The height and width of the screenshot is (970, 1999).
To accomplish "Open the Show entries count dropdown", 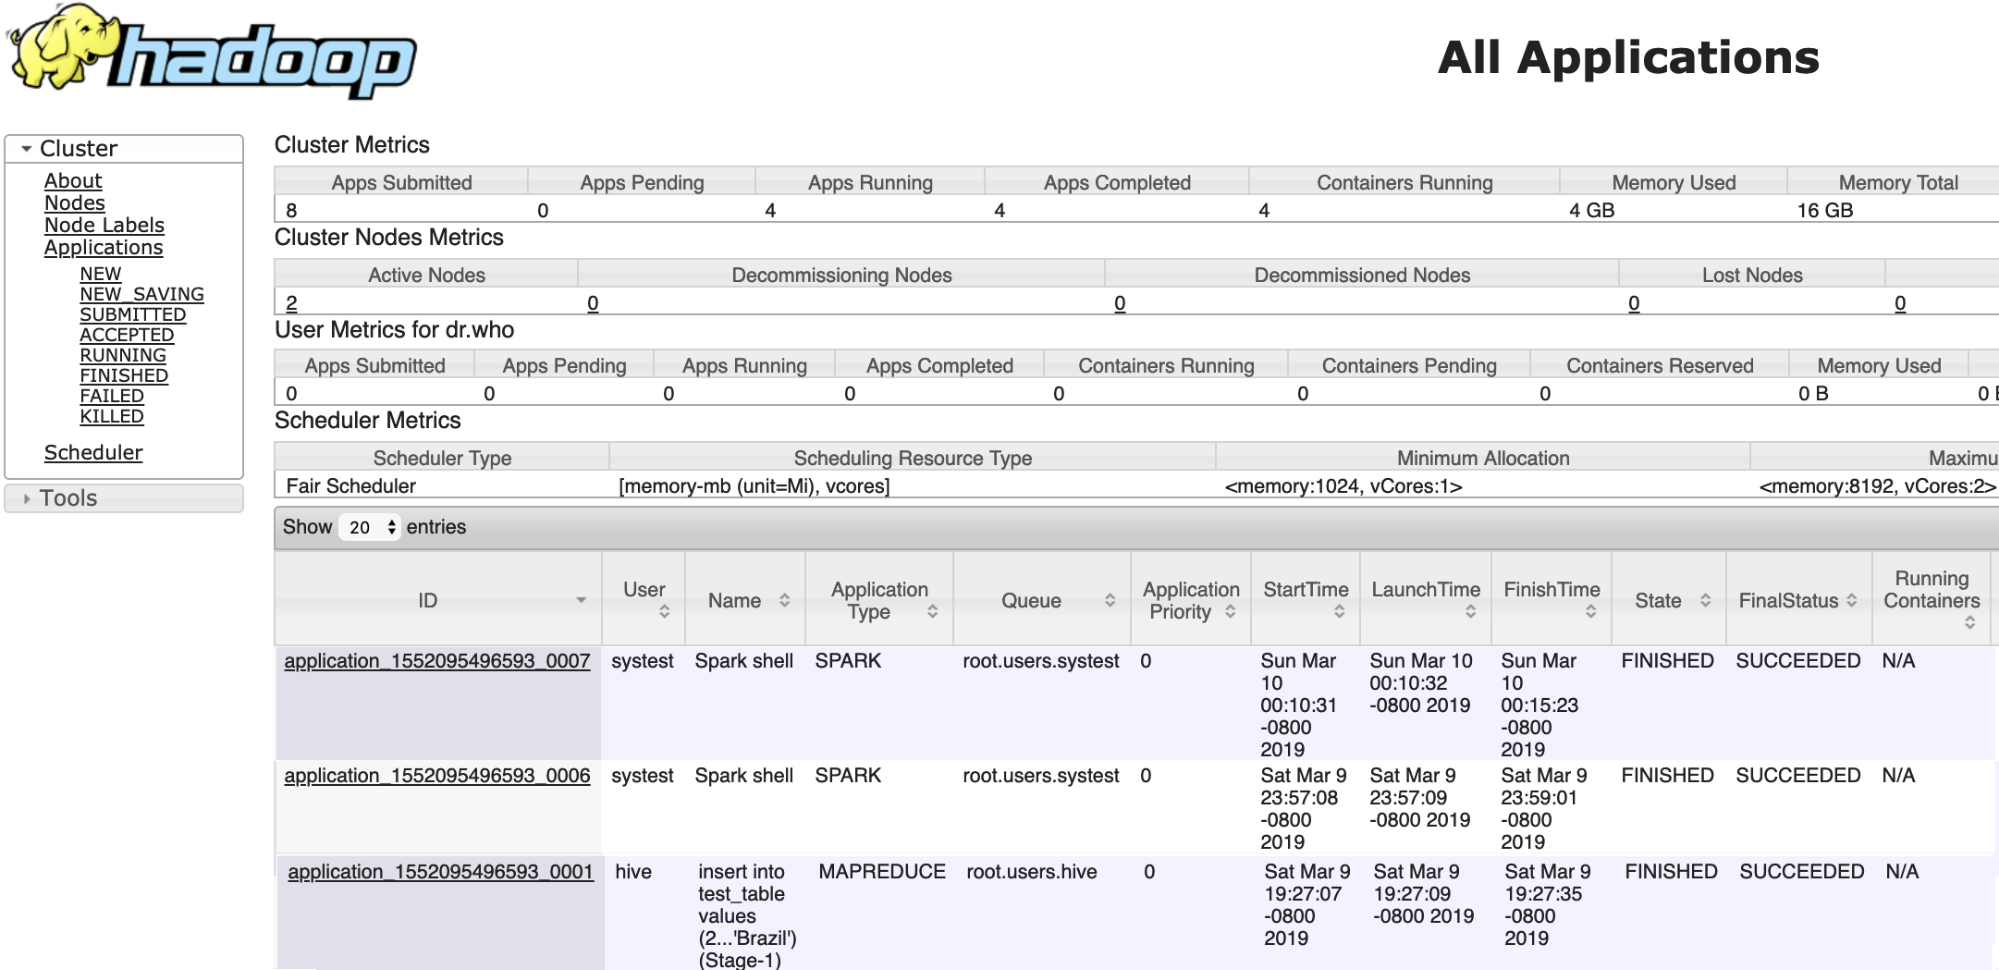I will (369, 527).
